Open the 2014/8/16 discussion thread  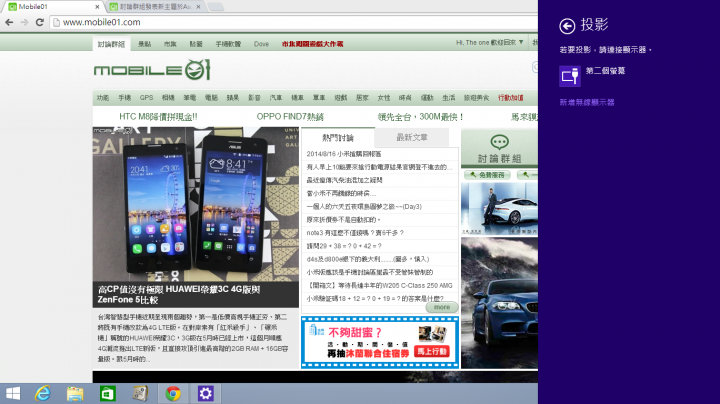344,154
